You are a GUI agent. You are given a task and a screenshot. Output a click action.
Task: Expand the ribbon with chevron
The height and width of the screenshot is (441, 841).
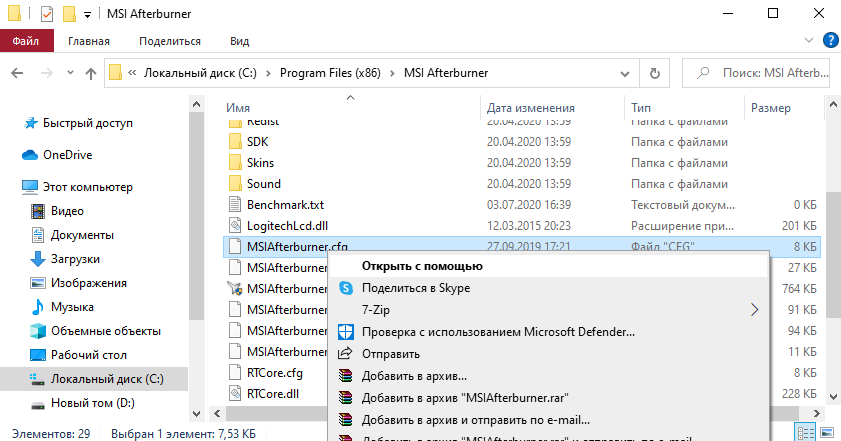coord(809,40)
